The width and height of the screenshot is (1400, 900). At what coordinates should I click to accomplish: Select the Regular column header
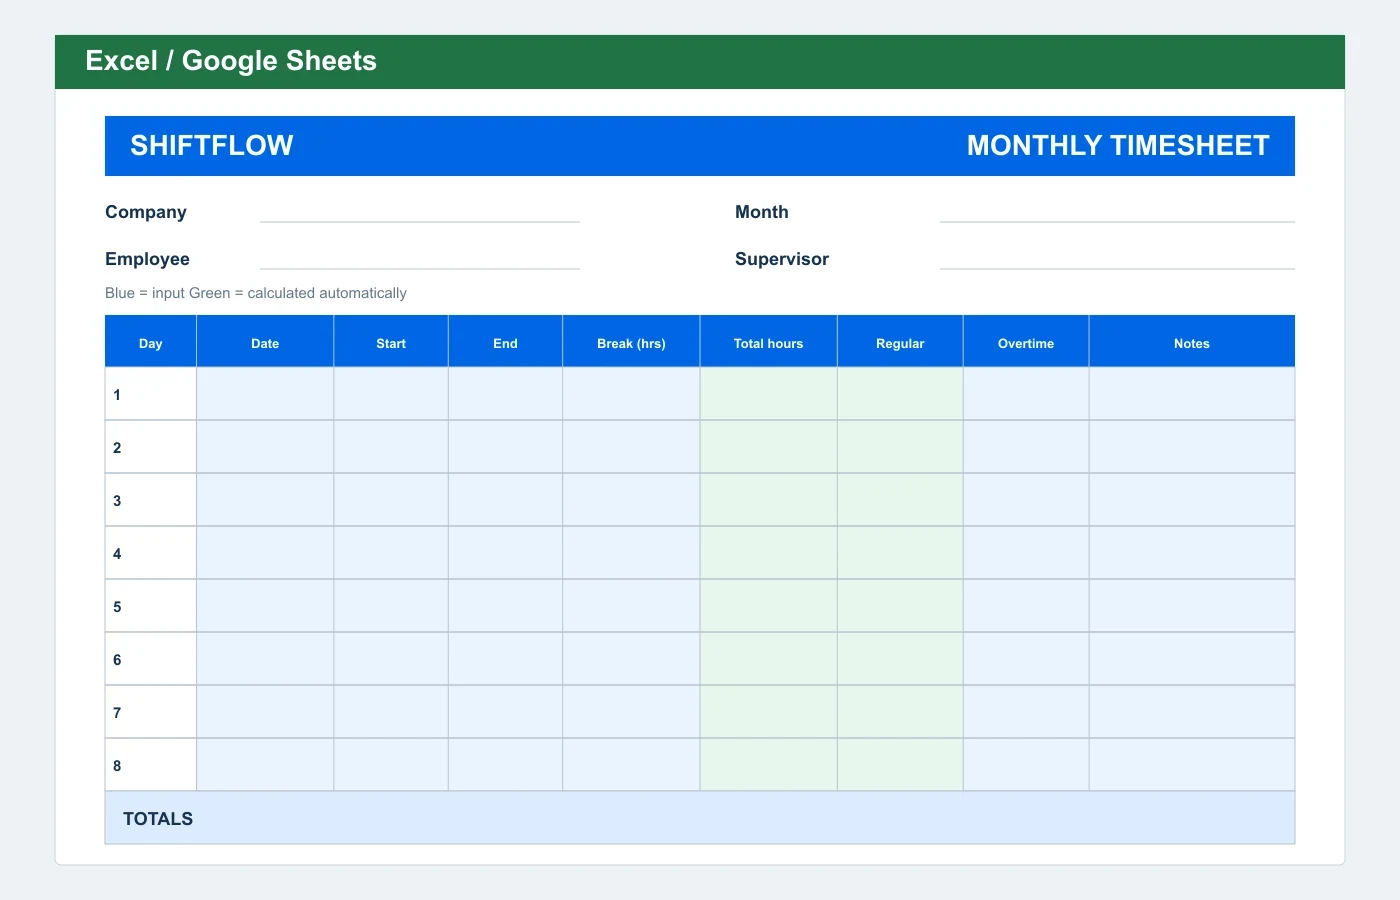(900, 342)
